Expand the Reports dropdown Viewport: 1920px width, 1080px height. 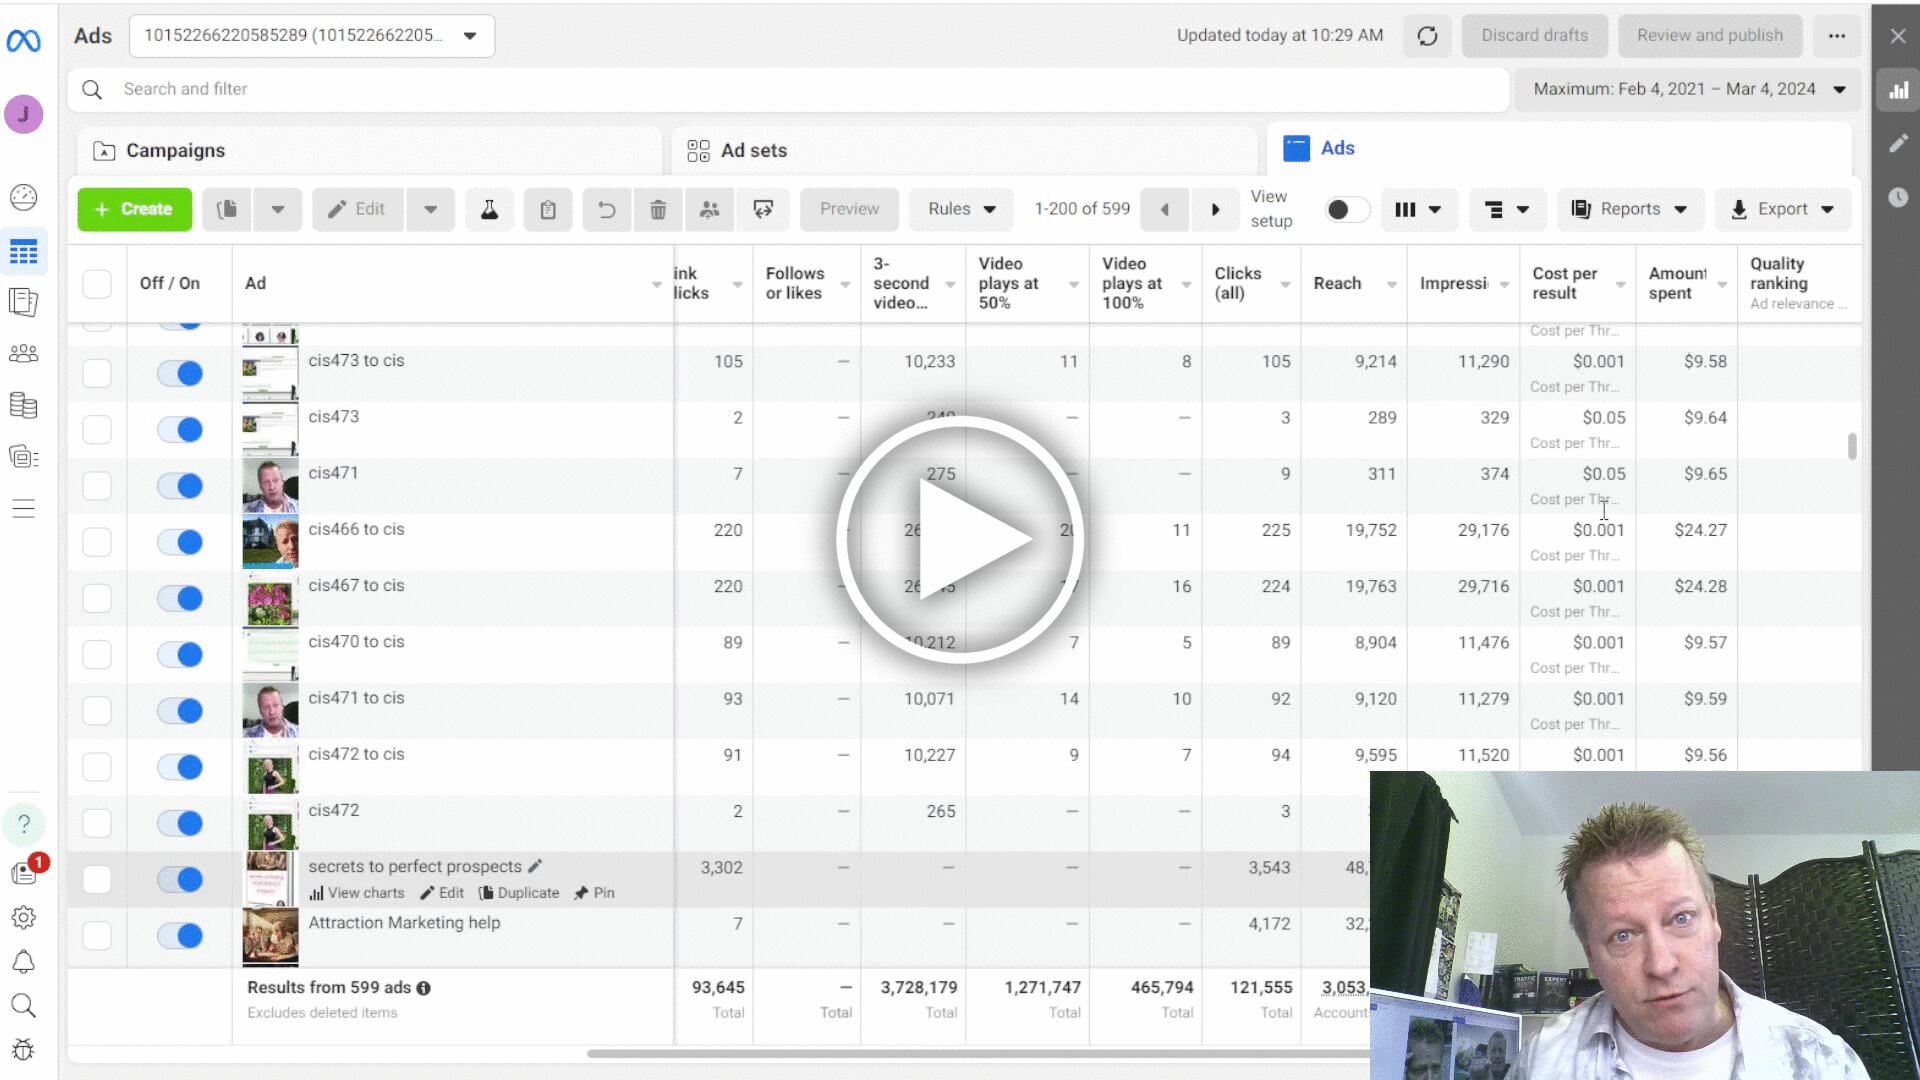coord(1629,209)
